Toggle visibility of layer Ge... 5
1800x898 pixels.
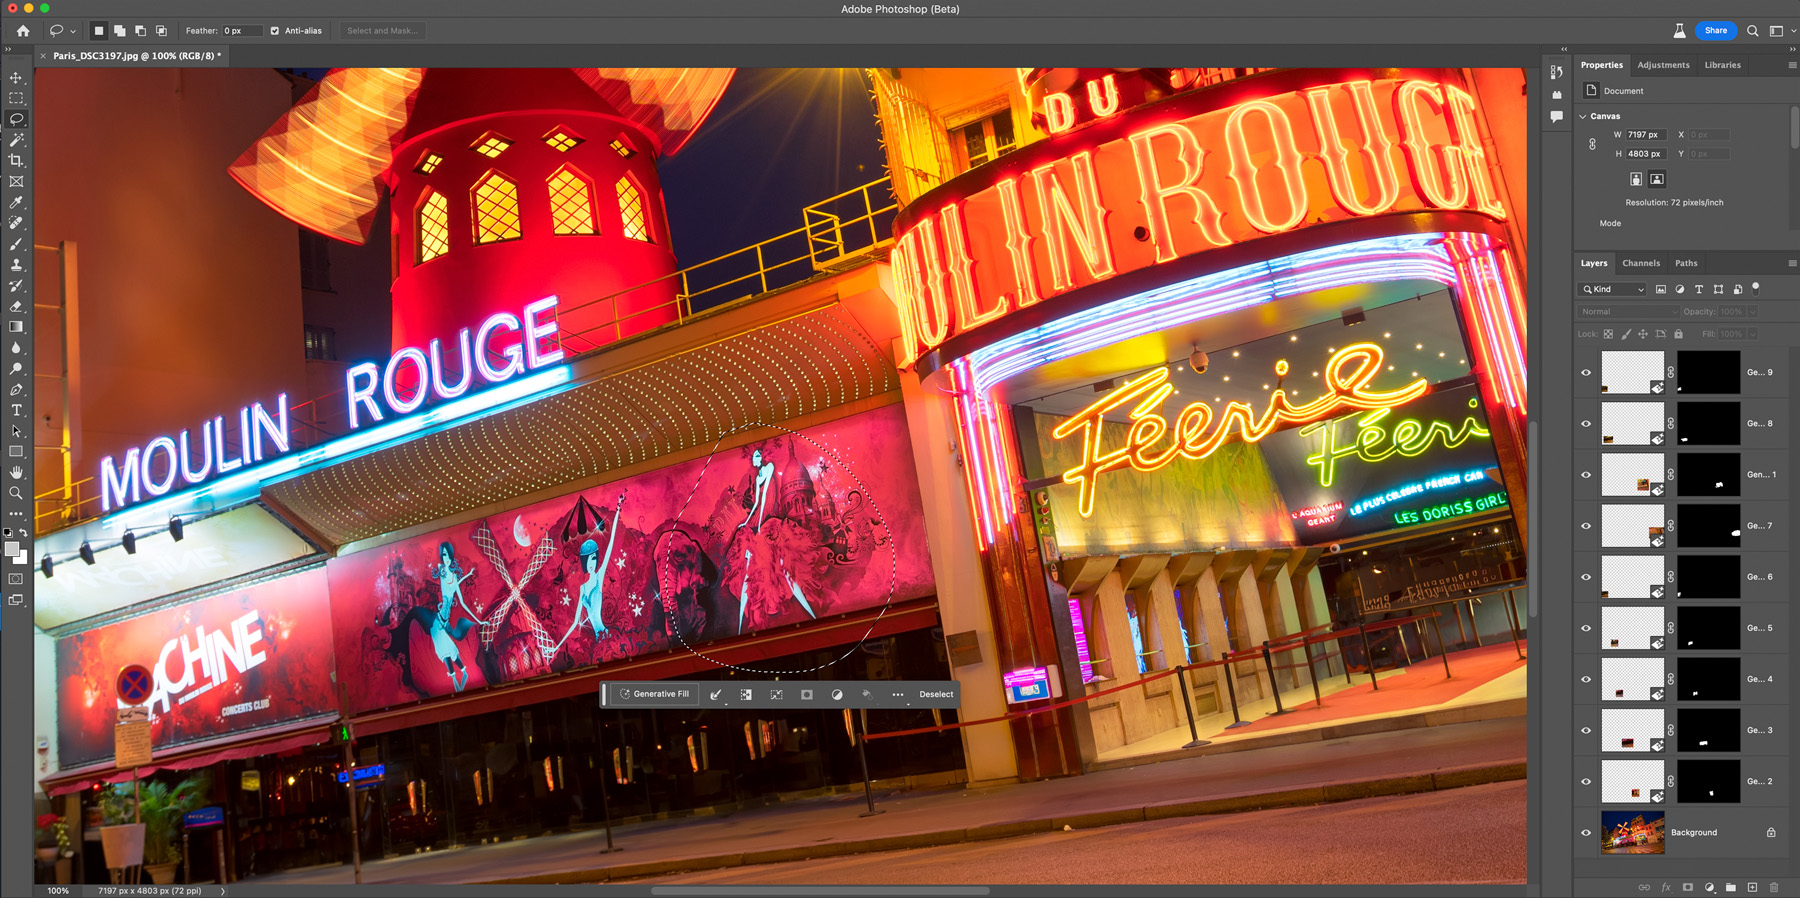1586,628
